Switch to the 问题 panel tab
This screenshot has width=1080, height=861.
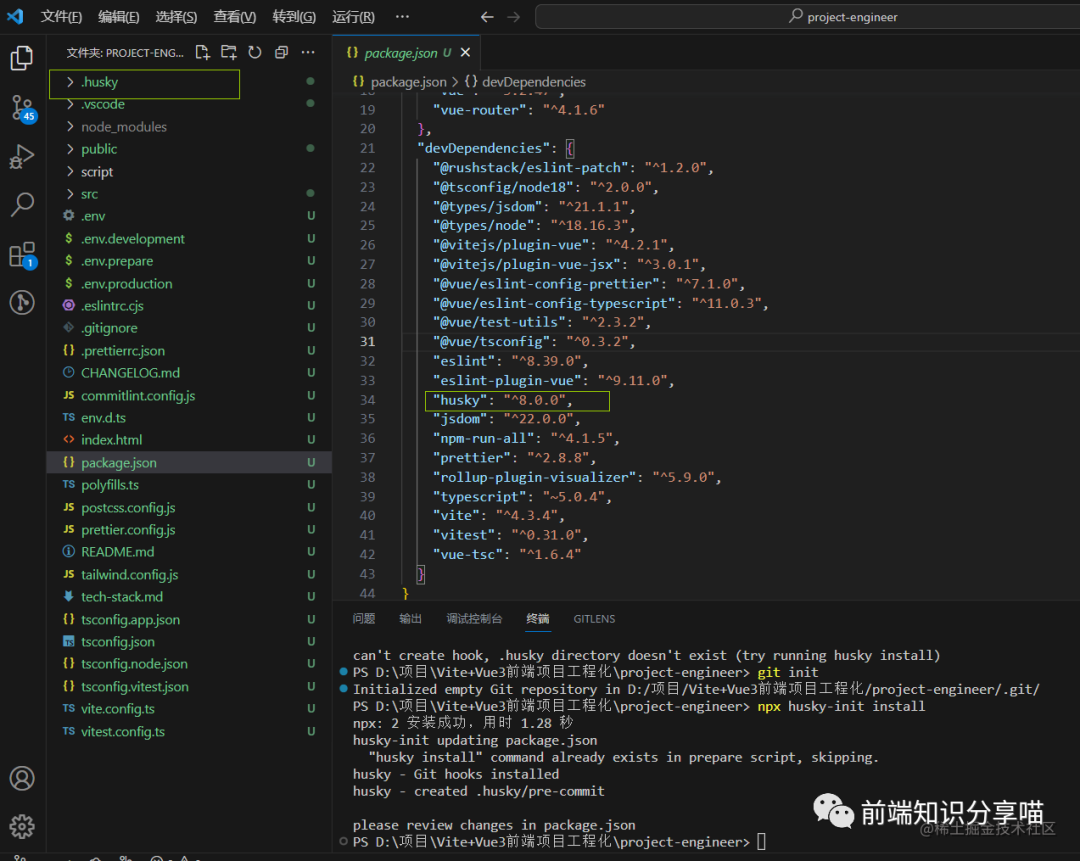(364, 619)
